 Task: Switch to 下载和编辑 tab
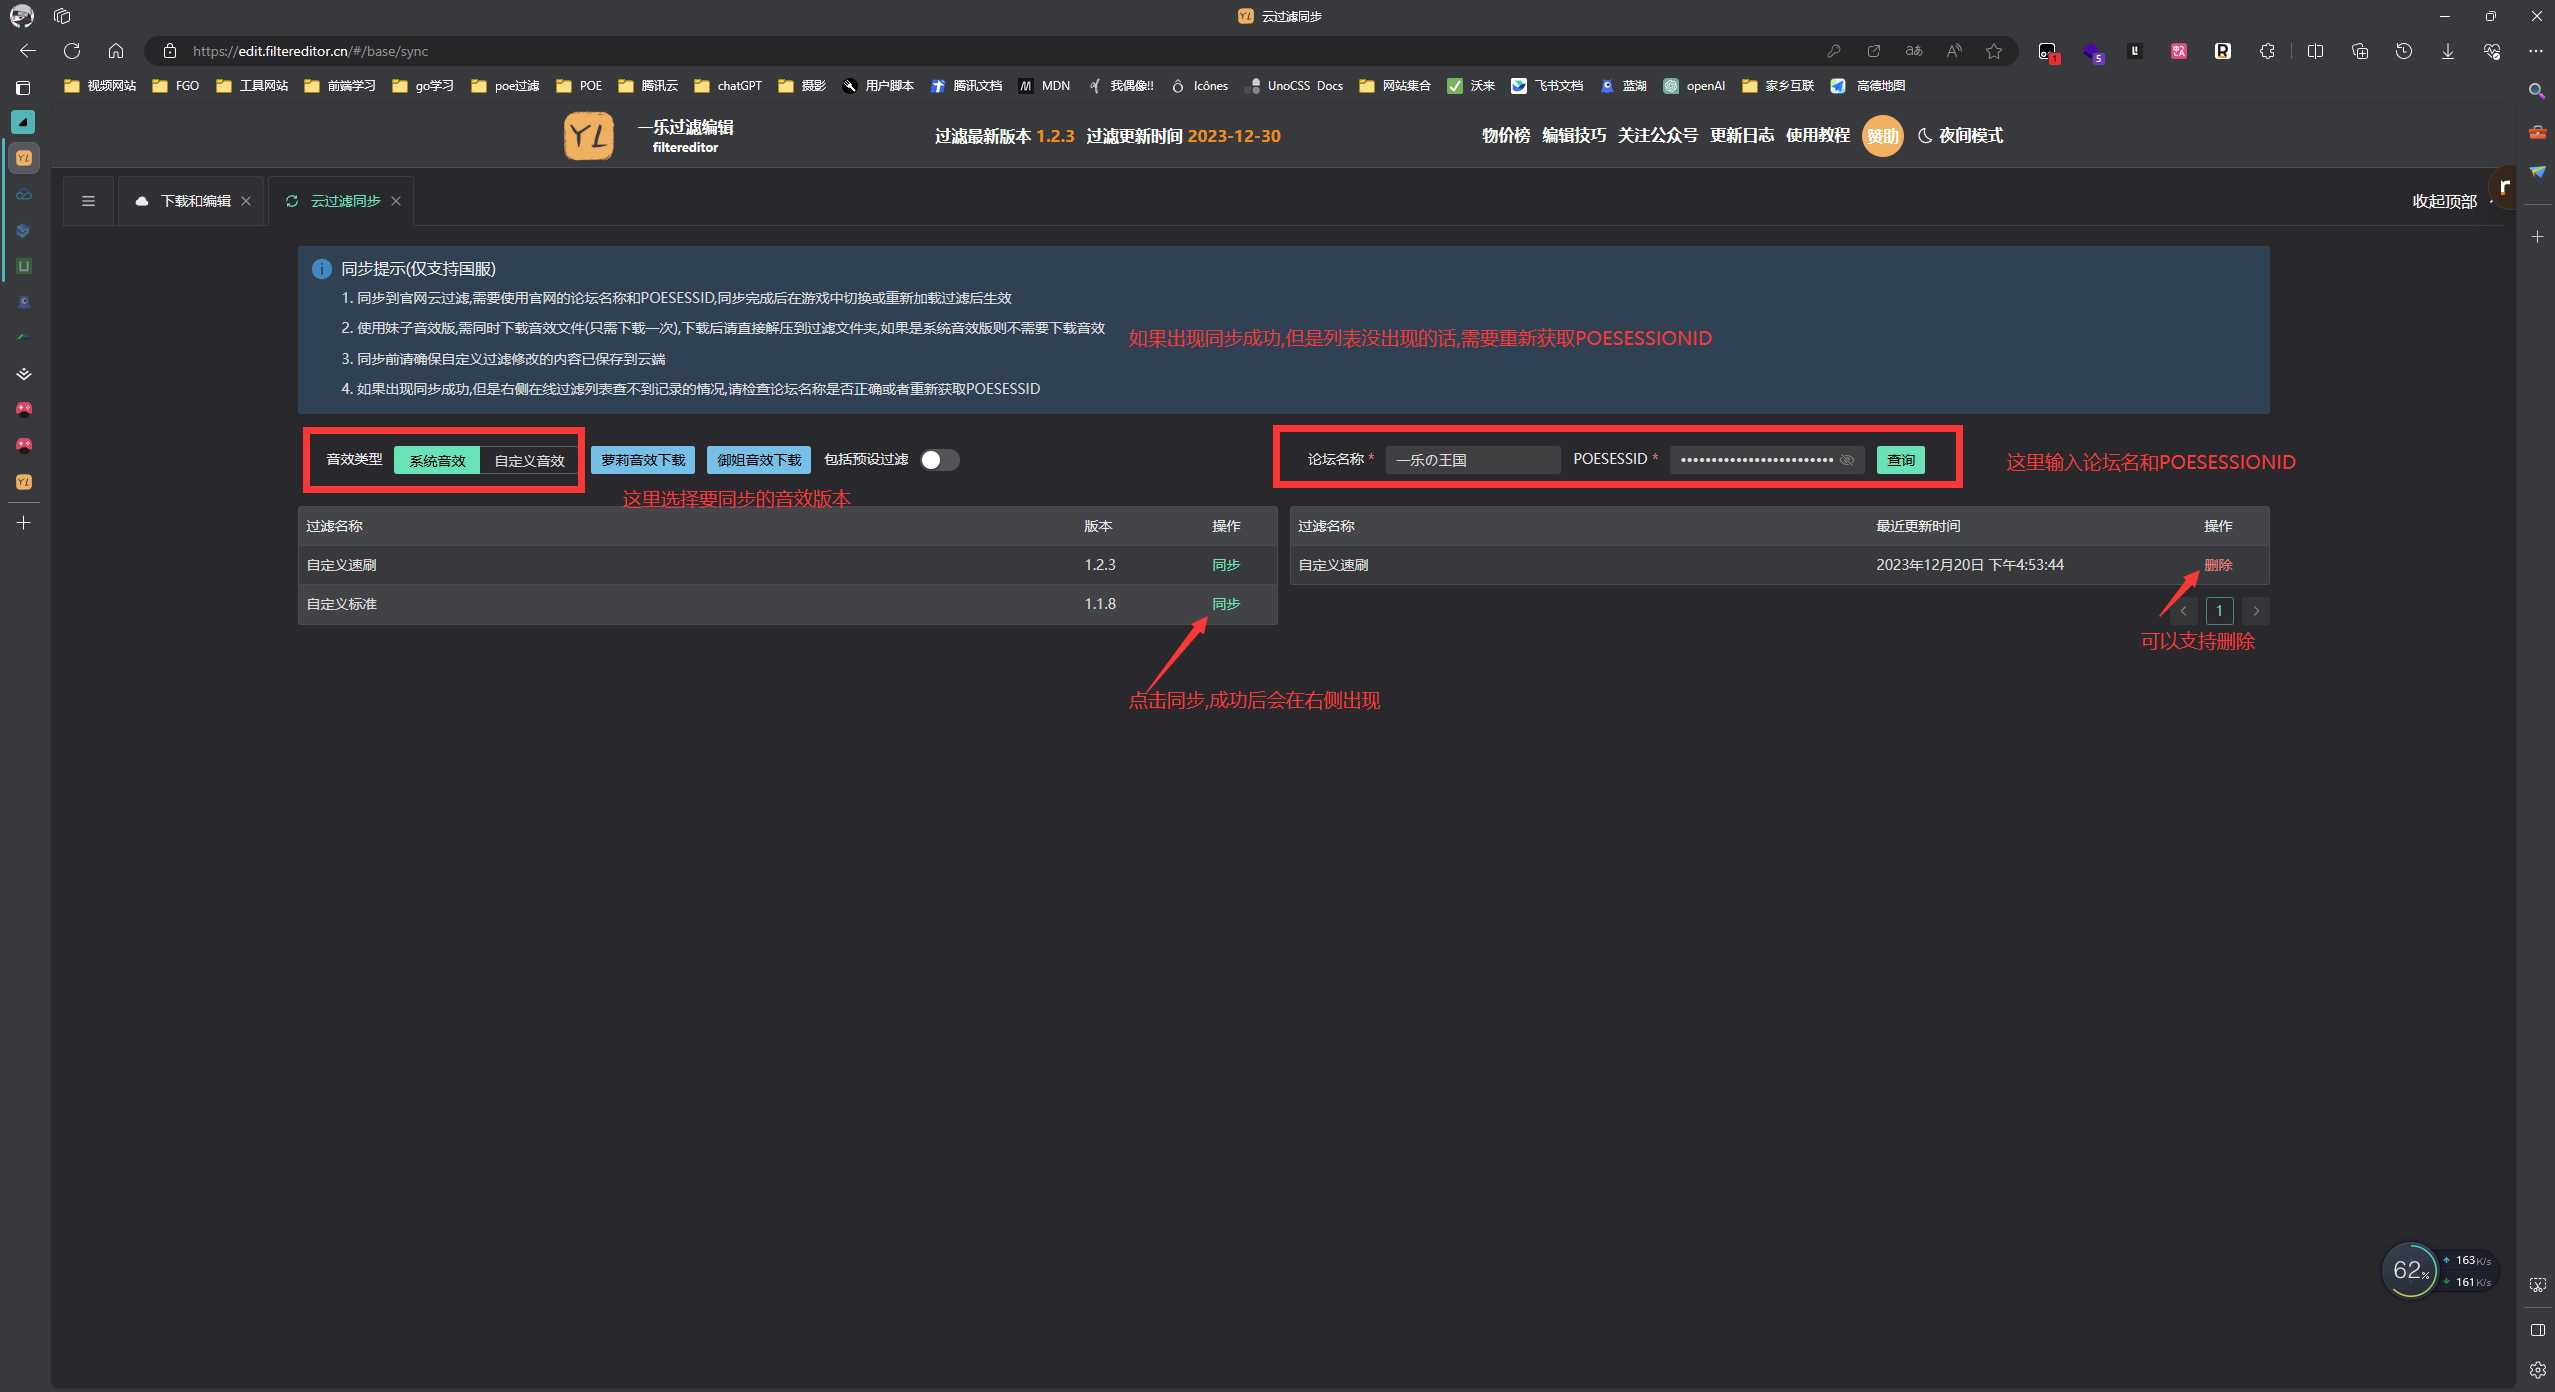pos(195,201)
